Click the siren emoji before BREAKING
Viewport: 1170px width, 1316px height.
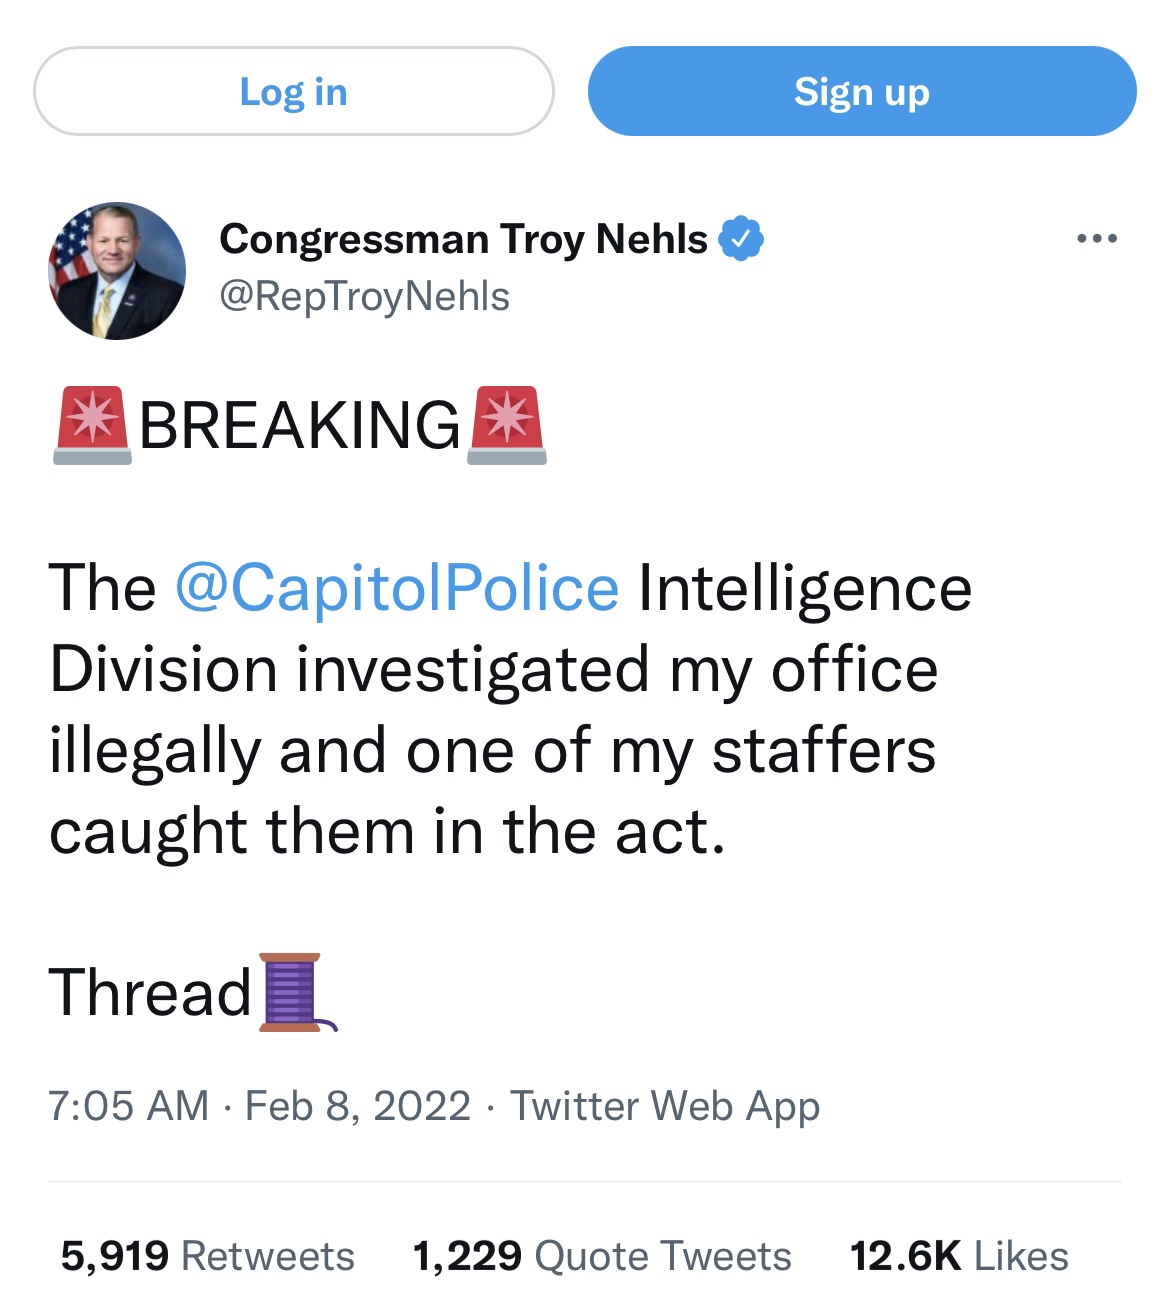click(x=92, y=425)
